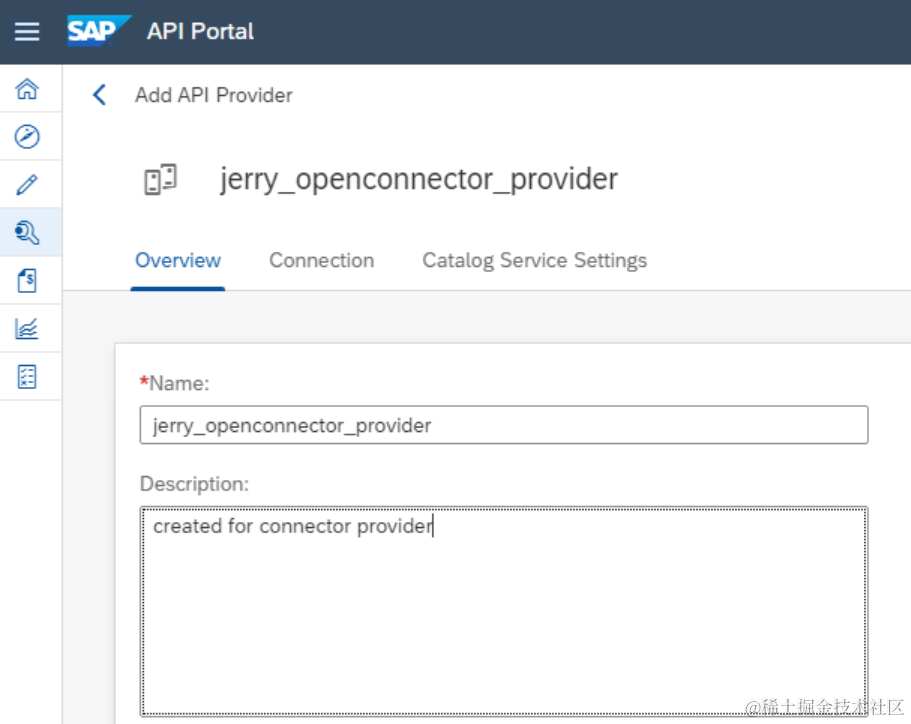Click the SAP logo
911x724 pixels.
tap(98, 31)
